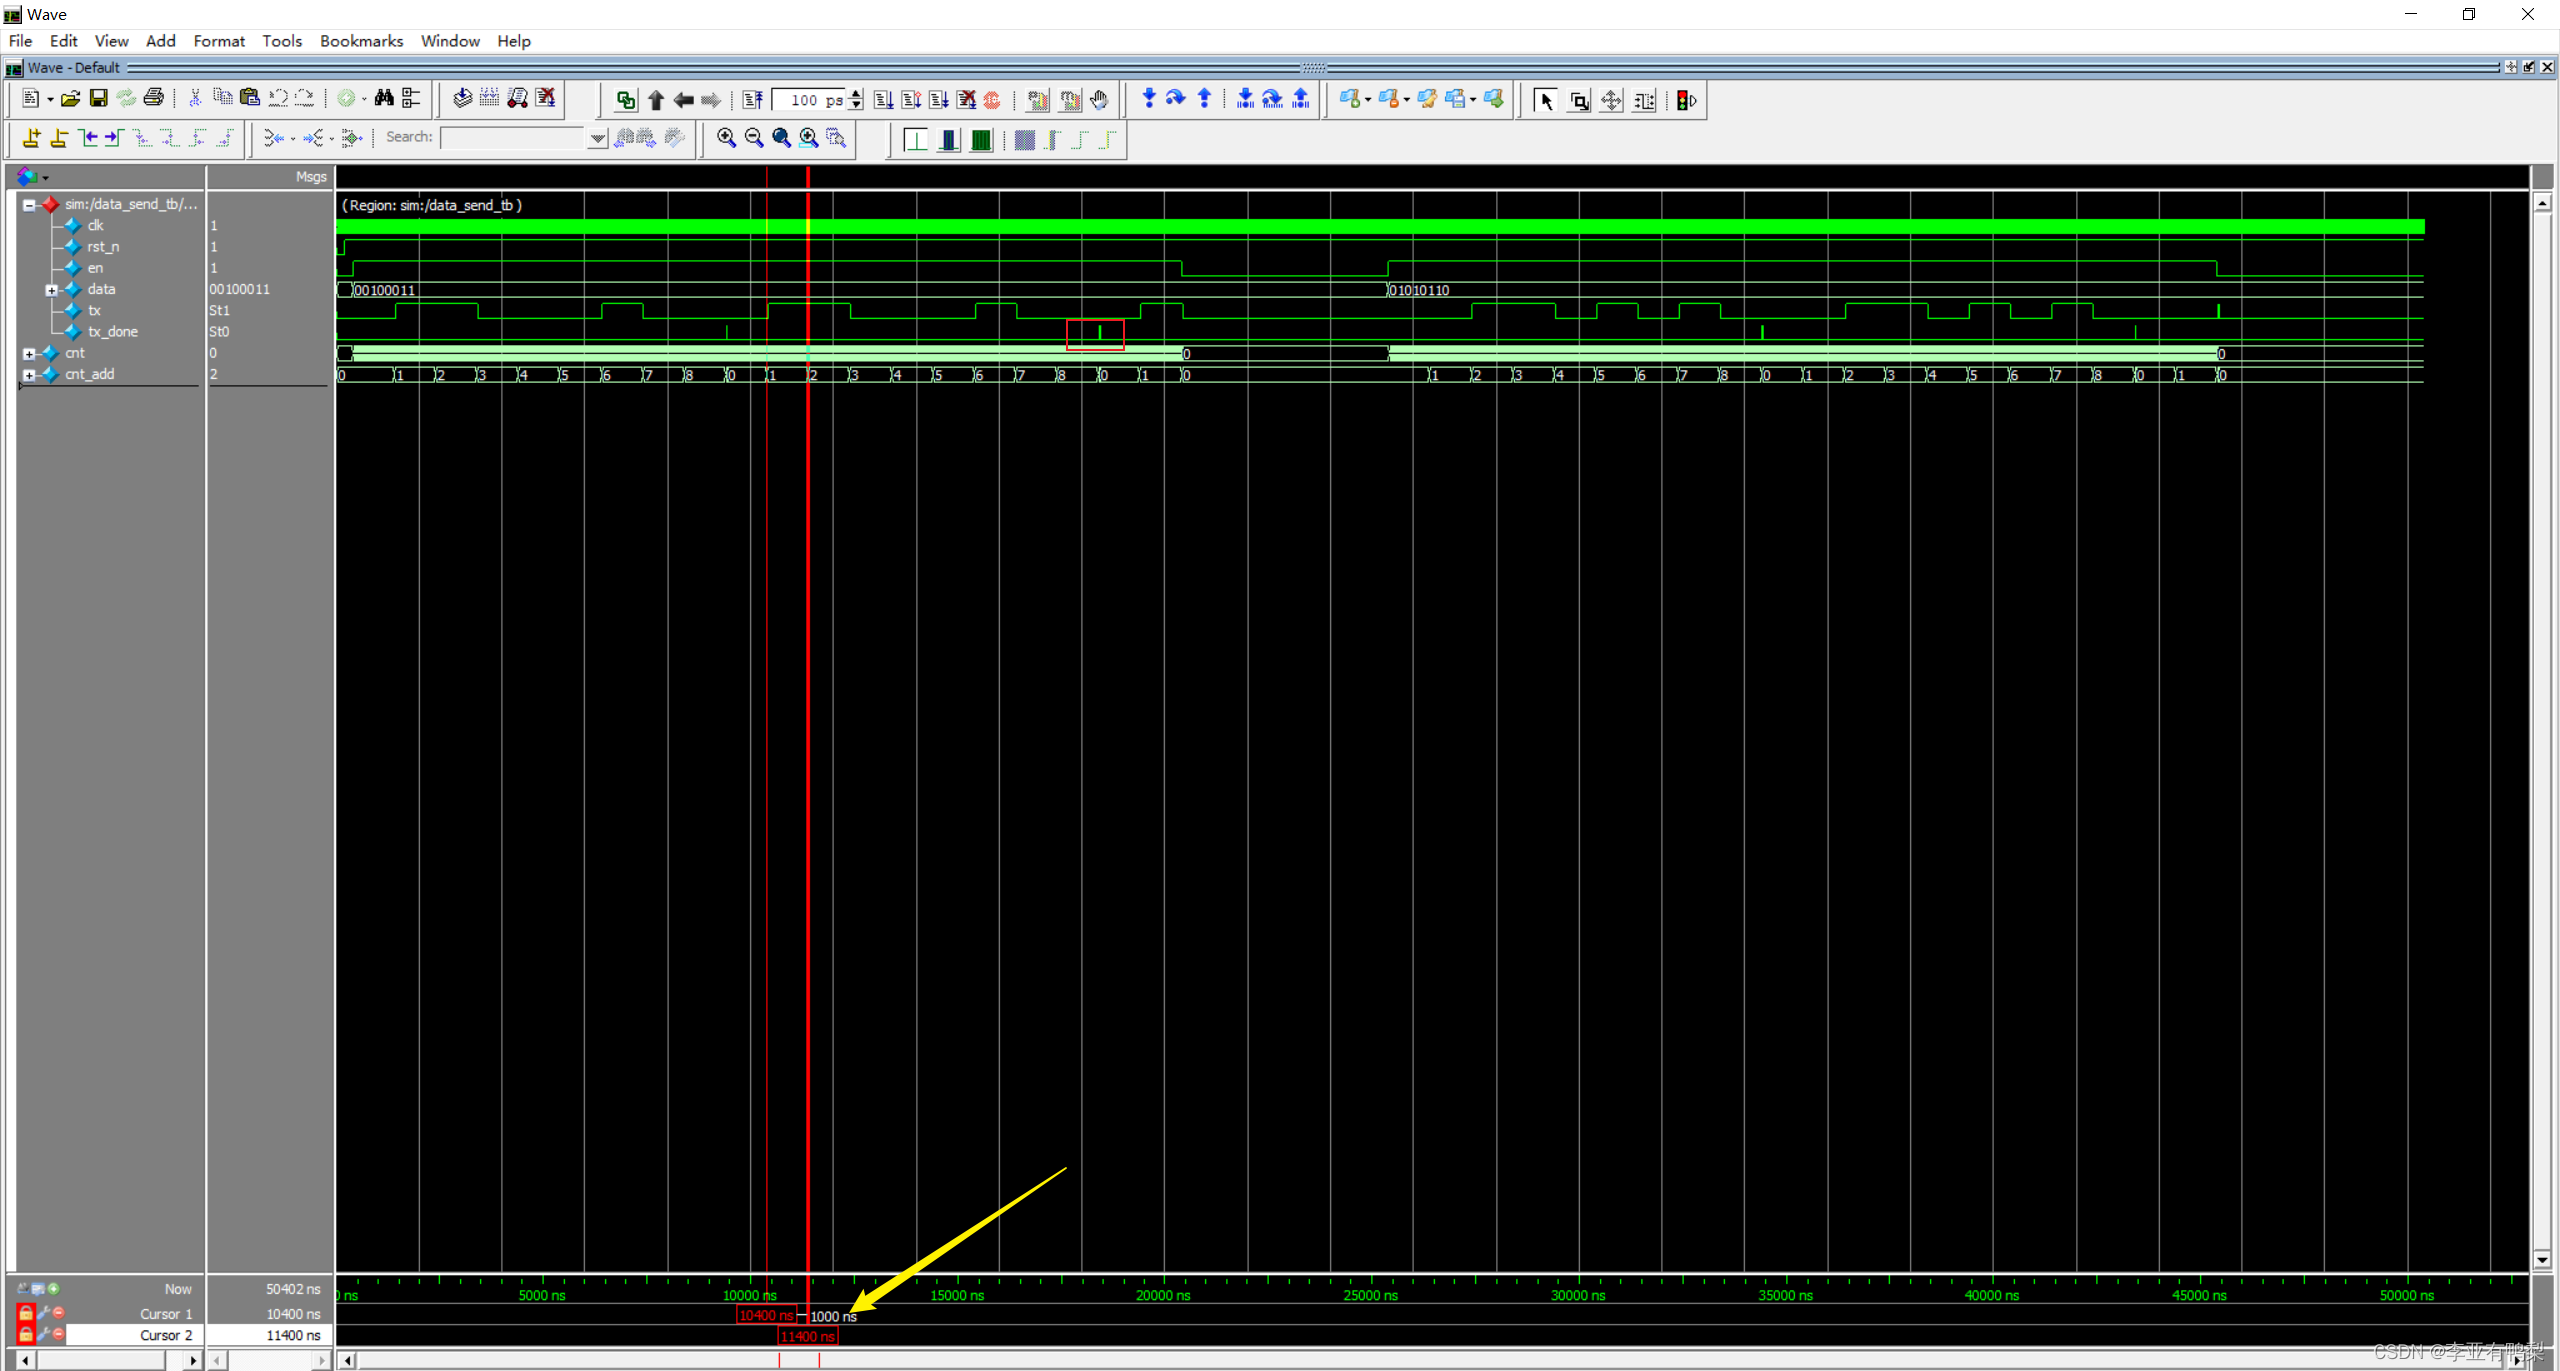Click the Print icon
The height and width of the screenshot is (1371, 2560).
click(153, 98)
